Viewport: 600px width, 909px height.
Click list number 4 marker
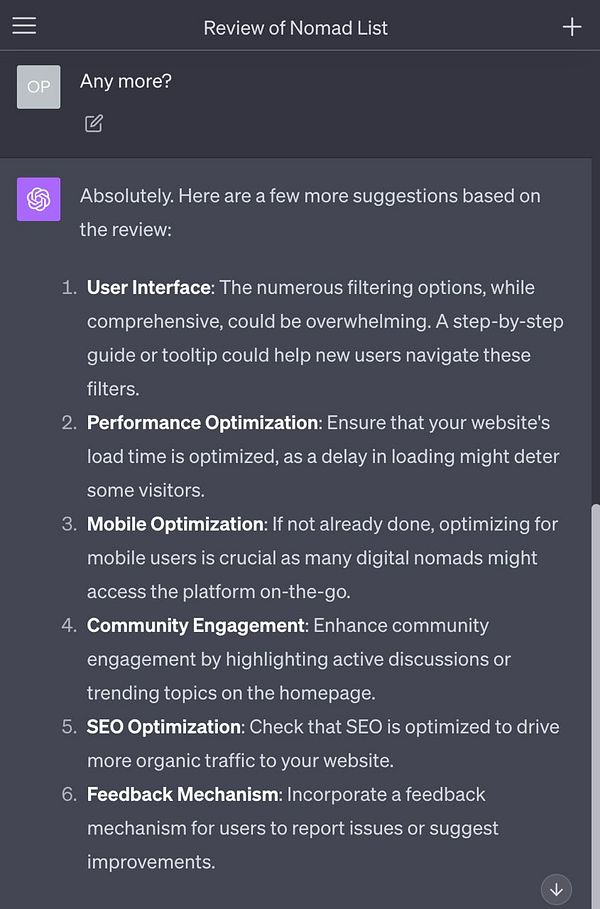coord(69,626)
